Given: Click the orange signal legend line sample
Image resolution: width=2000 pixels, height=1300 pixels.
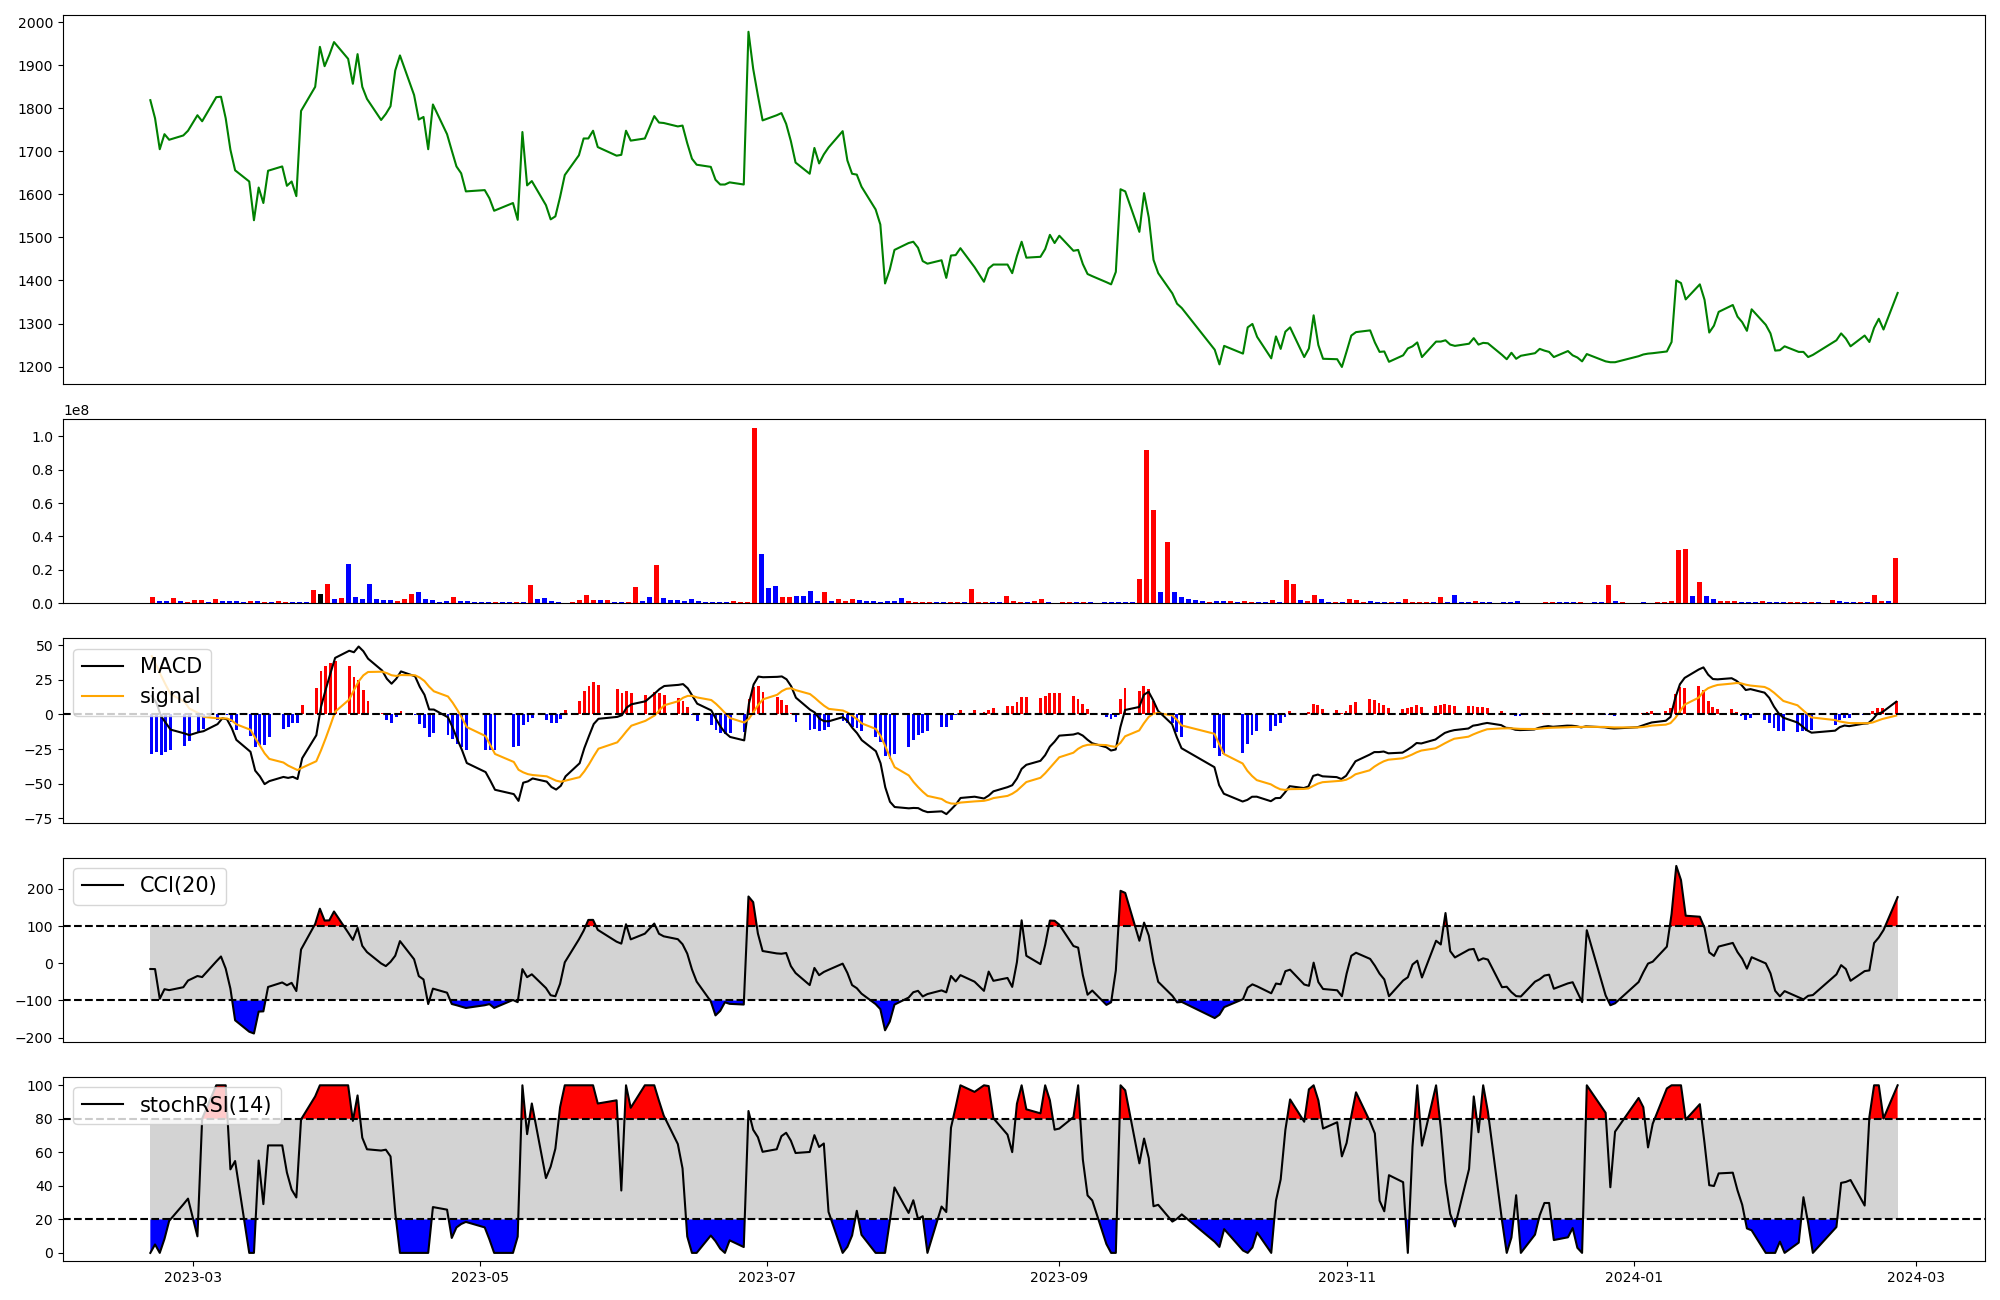Looking at the screenshot, I should click(103, 696).
